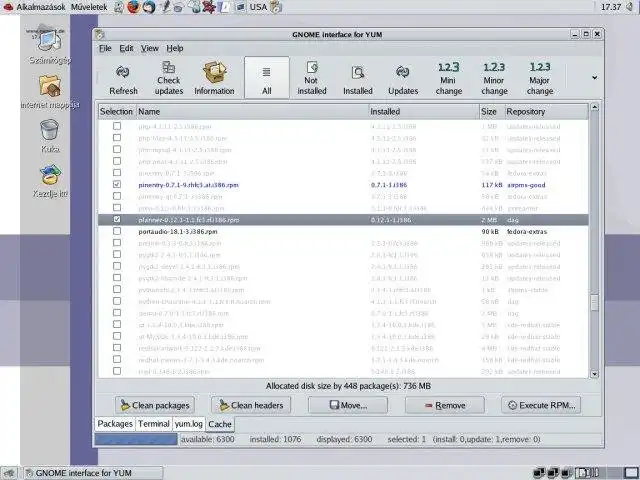This screenshot has width=640, height=480.
Task: Open the Műveletek panel menu
Action: coord(89,7)
